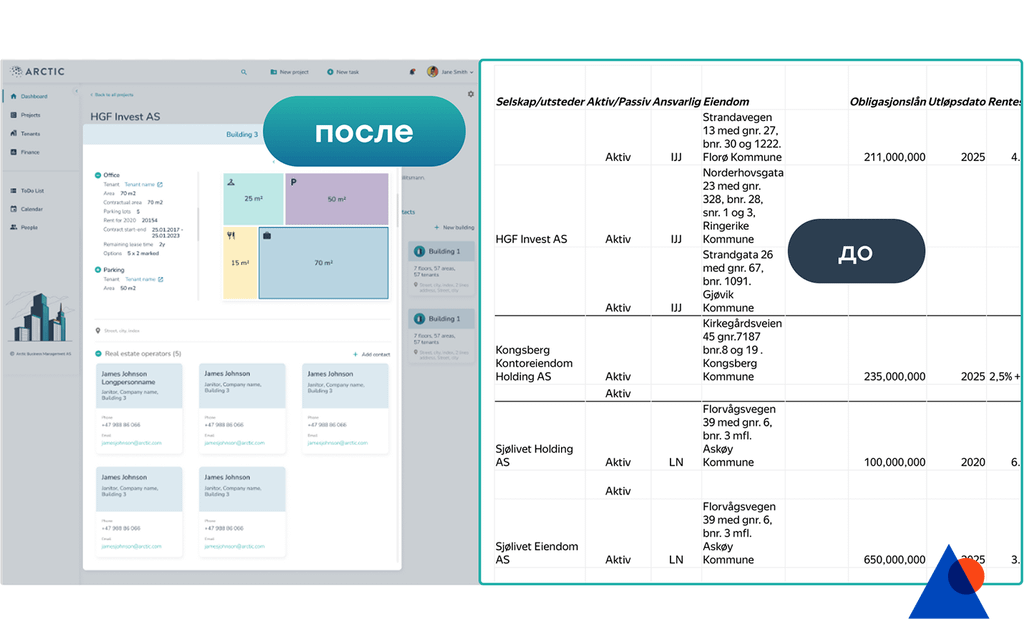Click the Obligasjonslån column header
1024x644 pixels.
[x=888, y=102]
